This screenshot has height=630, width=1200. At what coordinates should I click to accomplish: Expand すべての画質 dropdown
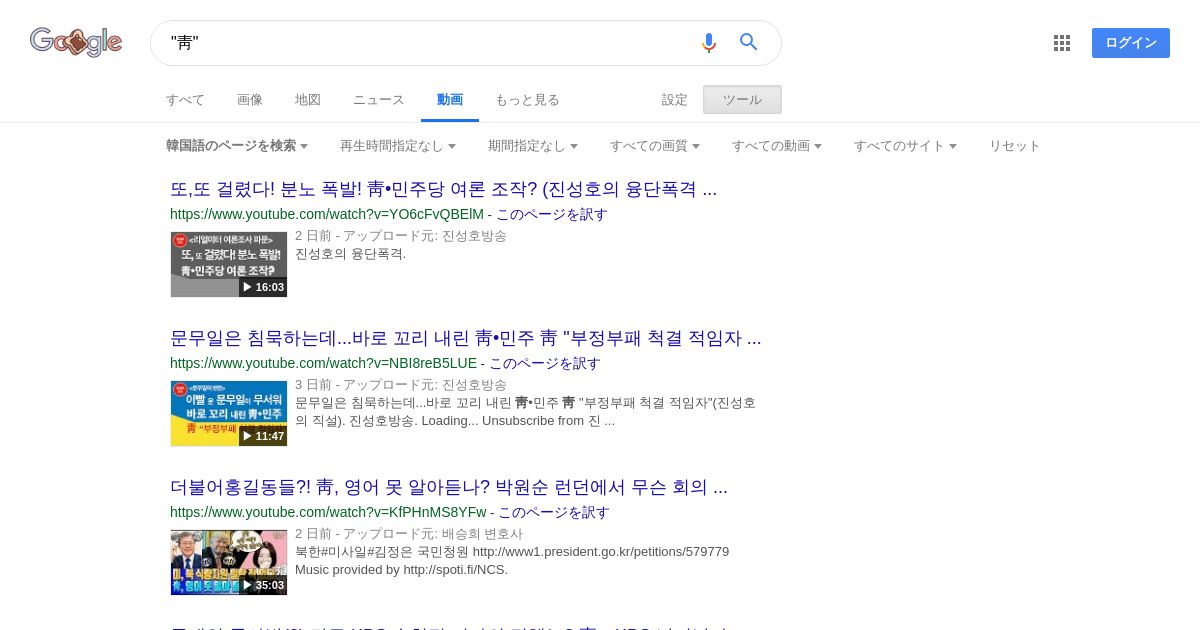coord(655,146)
